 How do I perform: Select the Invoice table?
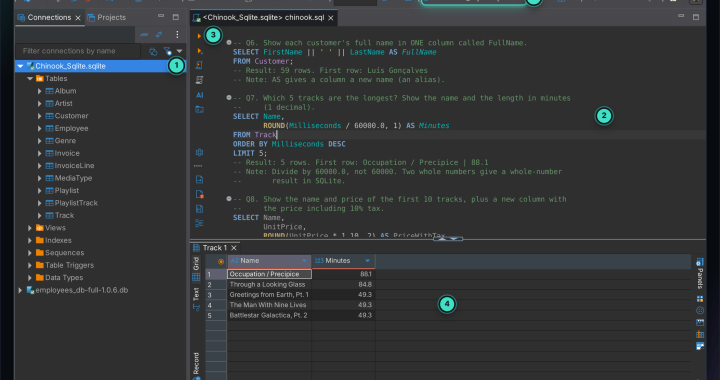[67, 153]
